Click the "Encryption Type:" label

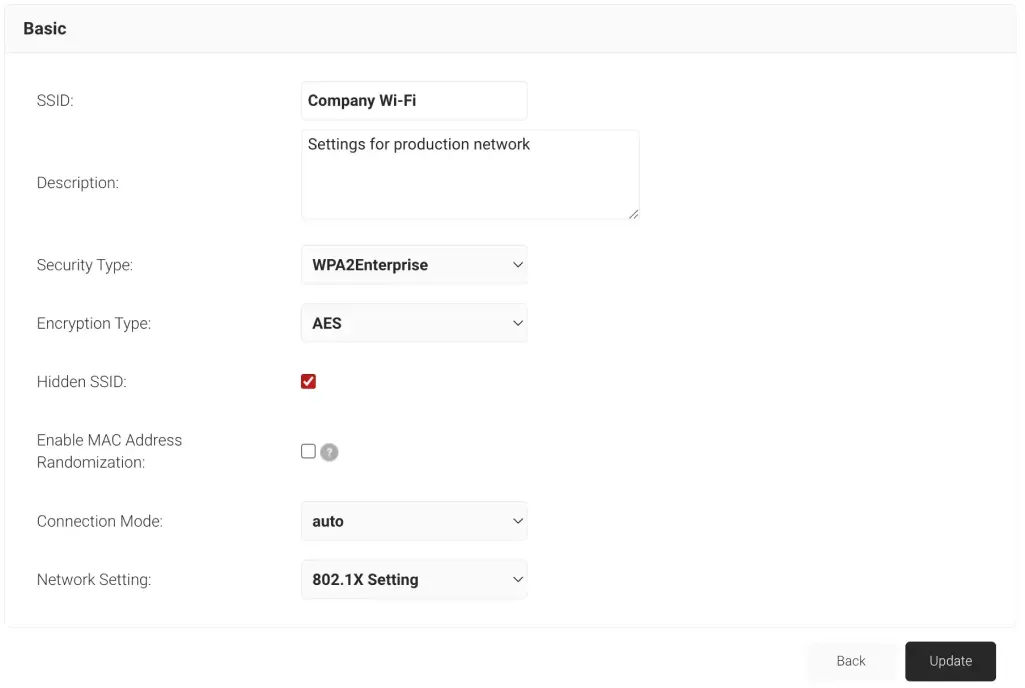tap(94, 323)
